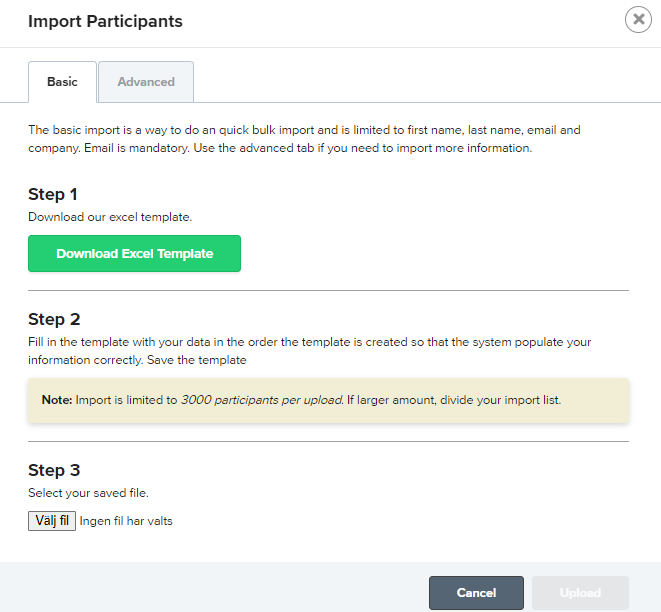This screenshot has height=612, width=661.
Task: Click the Step 1 heading
Action: pyautogui.click(x=53, y=194)
